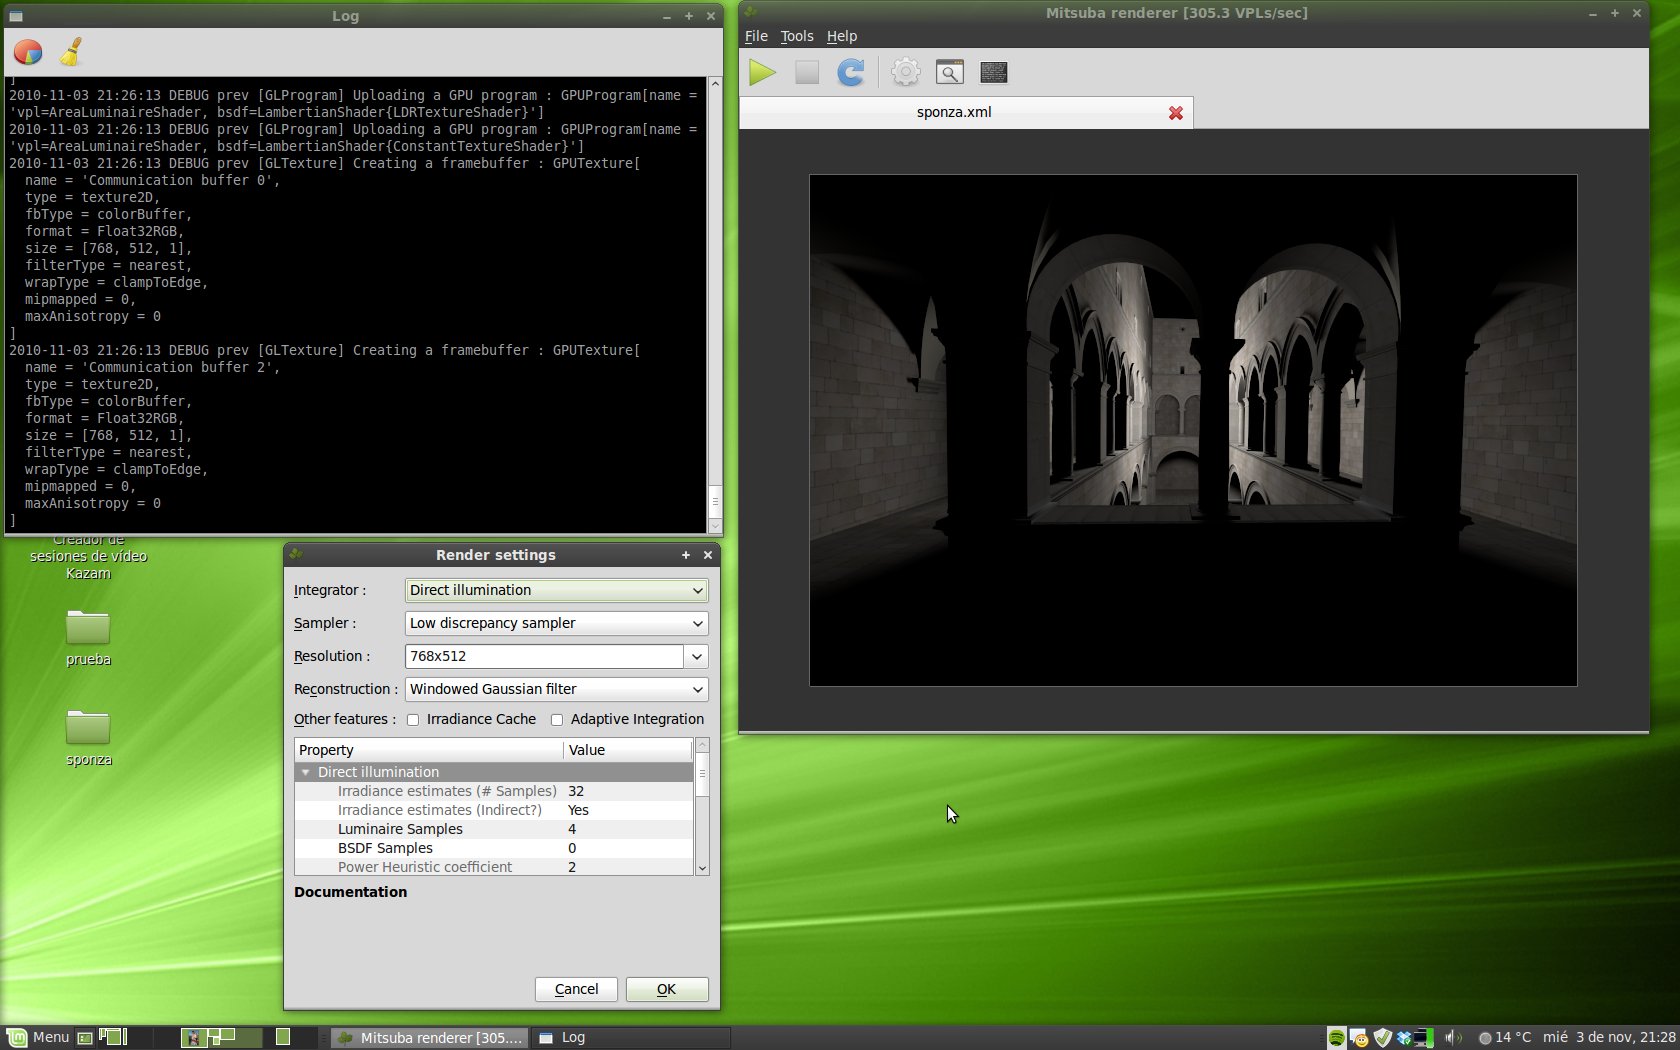This screenshot has width=1680, height=1050.
Task: Enable the Irradiance Cache checkbox
Action: (x=413, y=720)
